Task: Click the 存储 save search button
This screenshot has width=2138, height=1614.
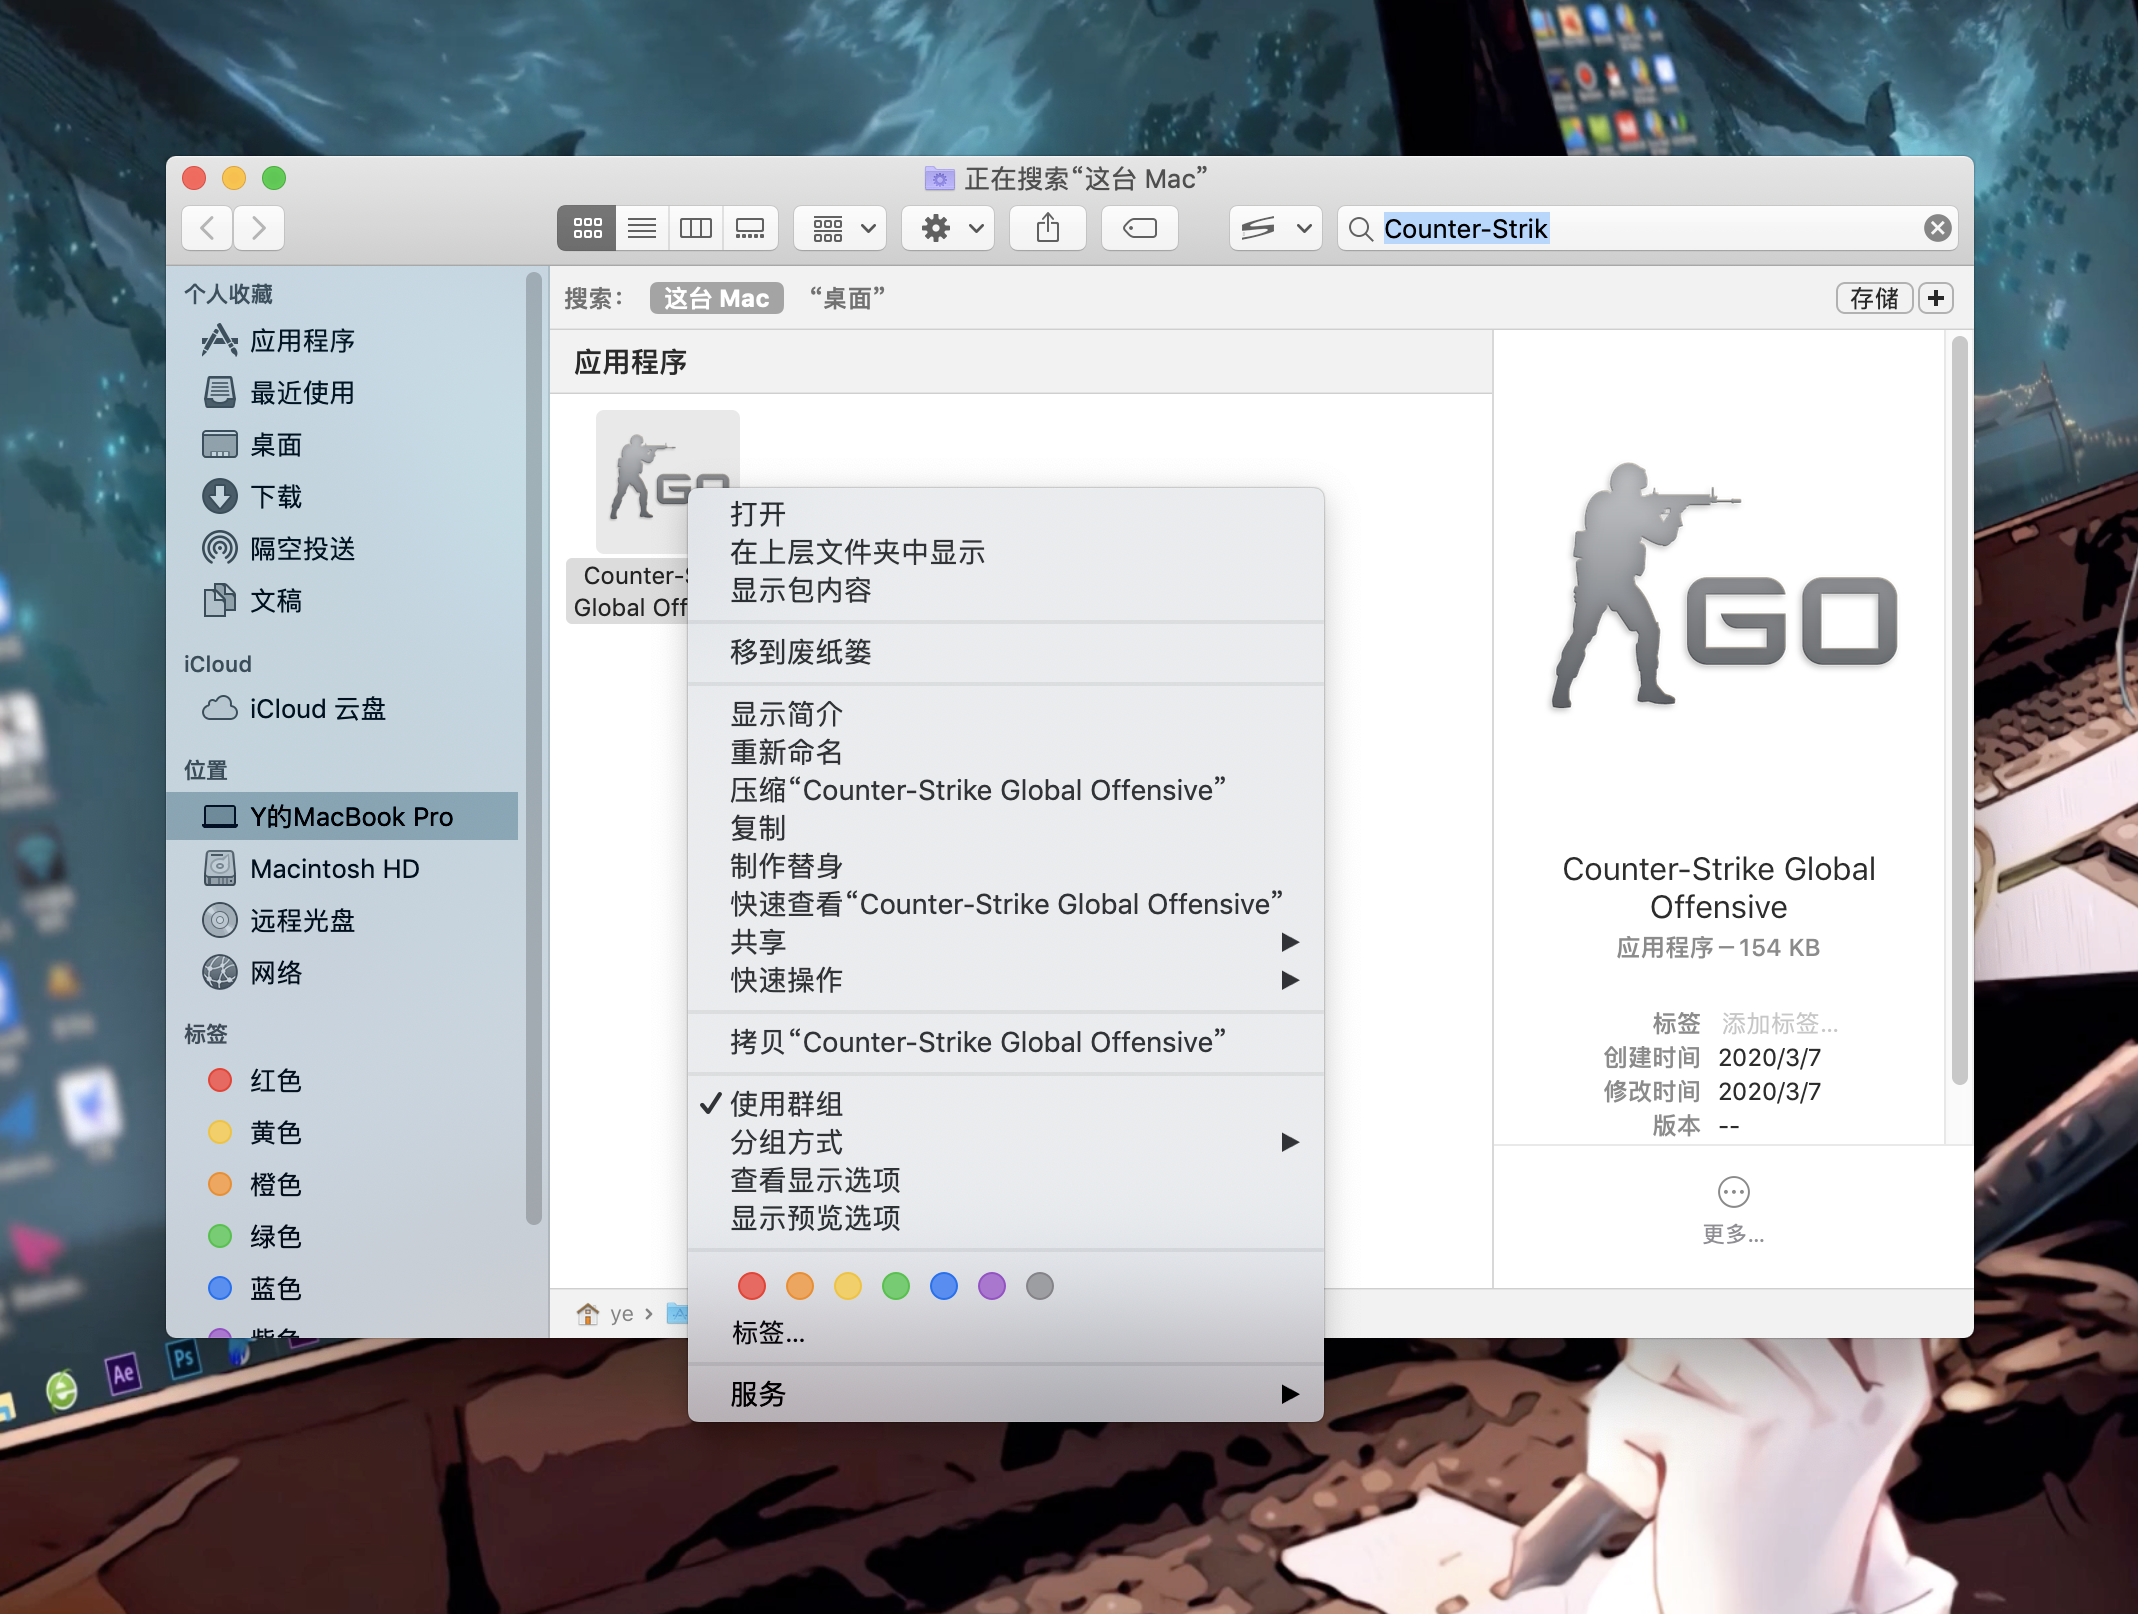Action: [x=1874, y=298]
